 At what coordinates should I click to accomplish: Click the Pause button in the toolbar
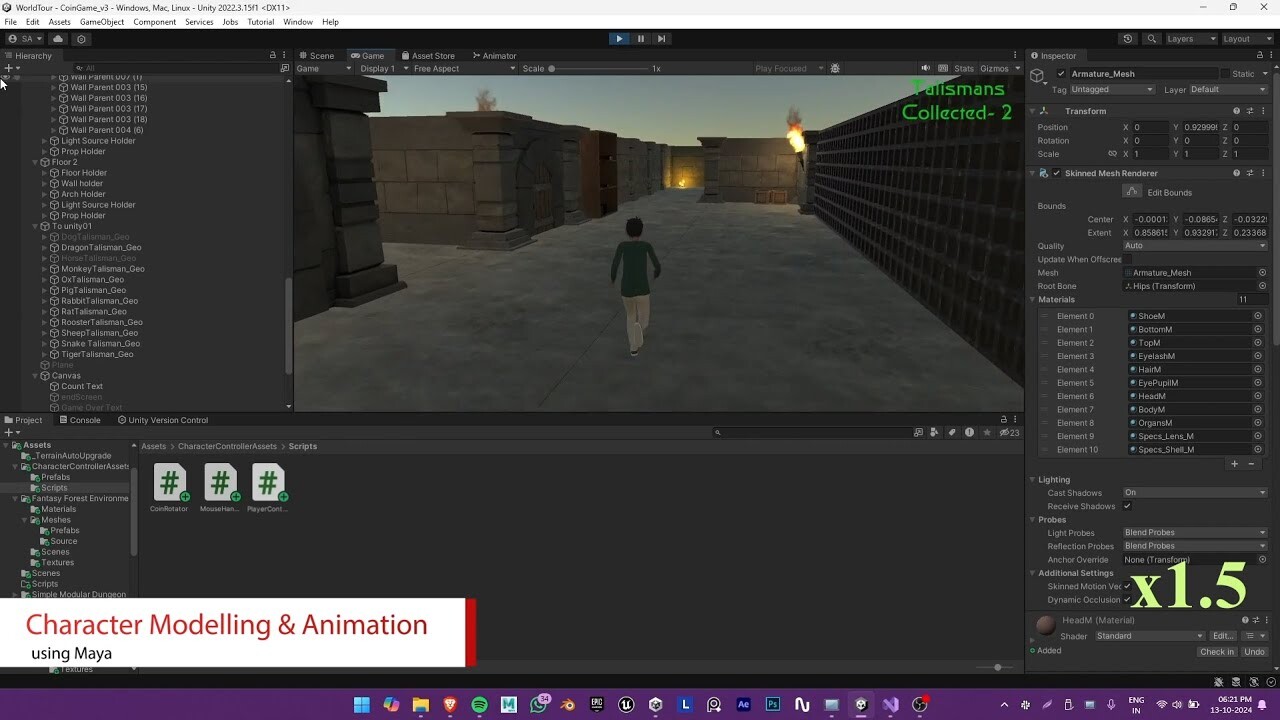coord(640,38)
